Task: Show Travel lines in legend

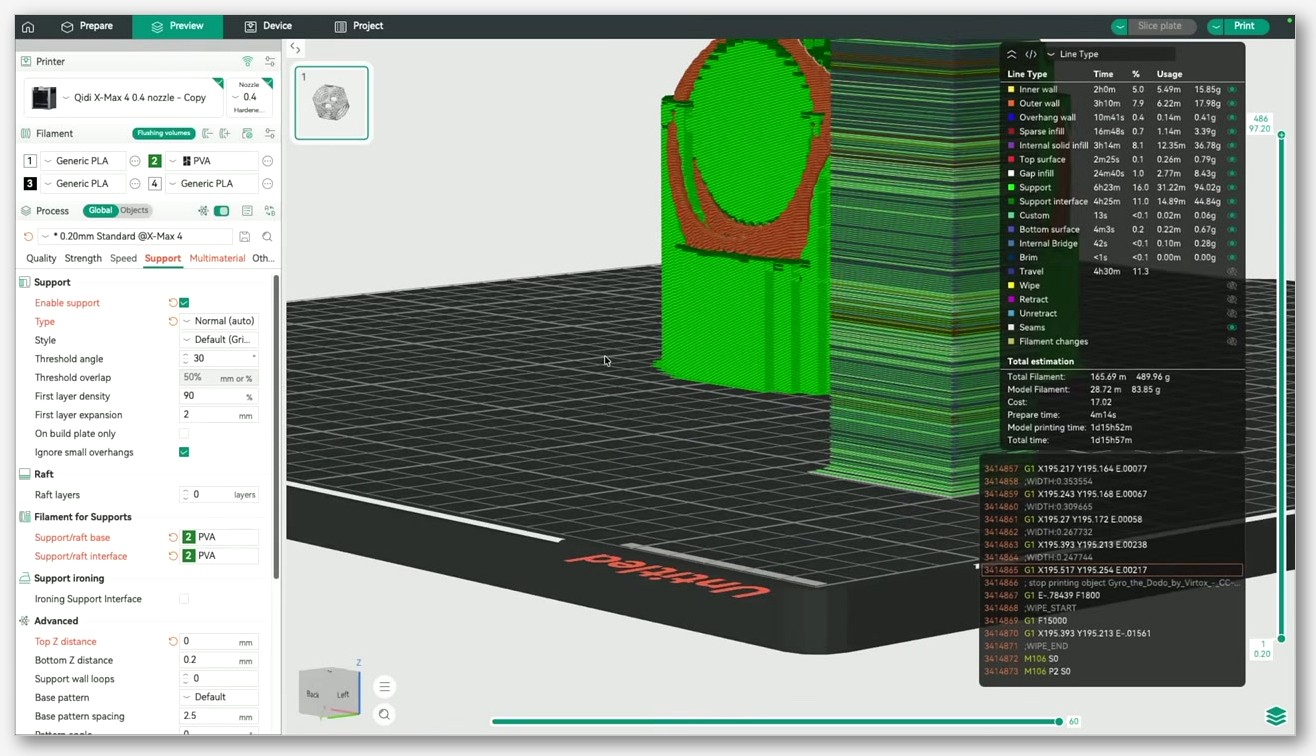Action: [1232, 272]
